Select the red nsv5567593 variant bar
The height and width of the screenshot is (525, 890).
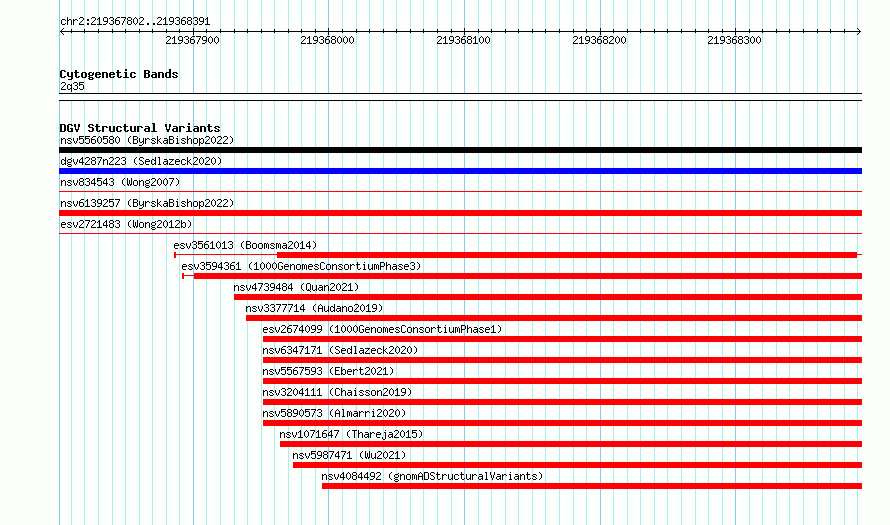click(562, 381)
